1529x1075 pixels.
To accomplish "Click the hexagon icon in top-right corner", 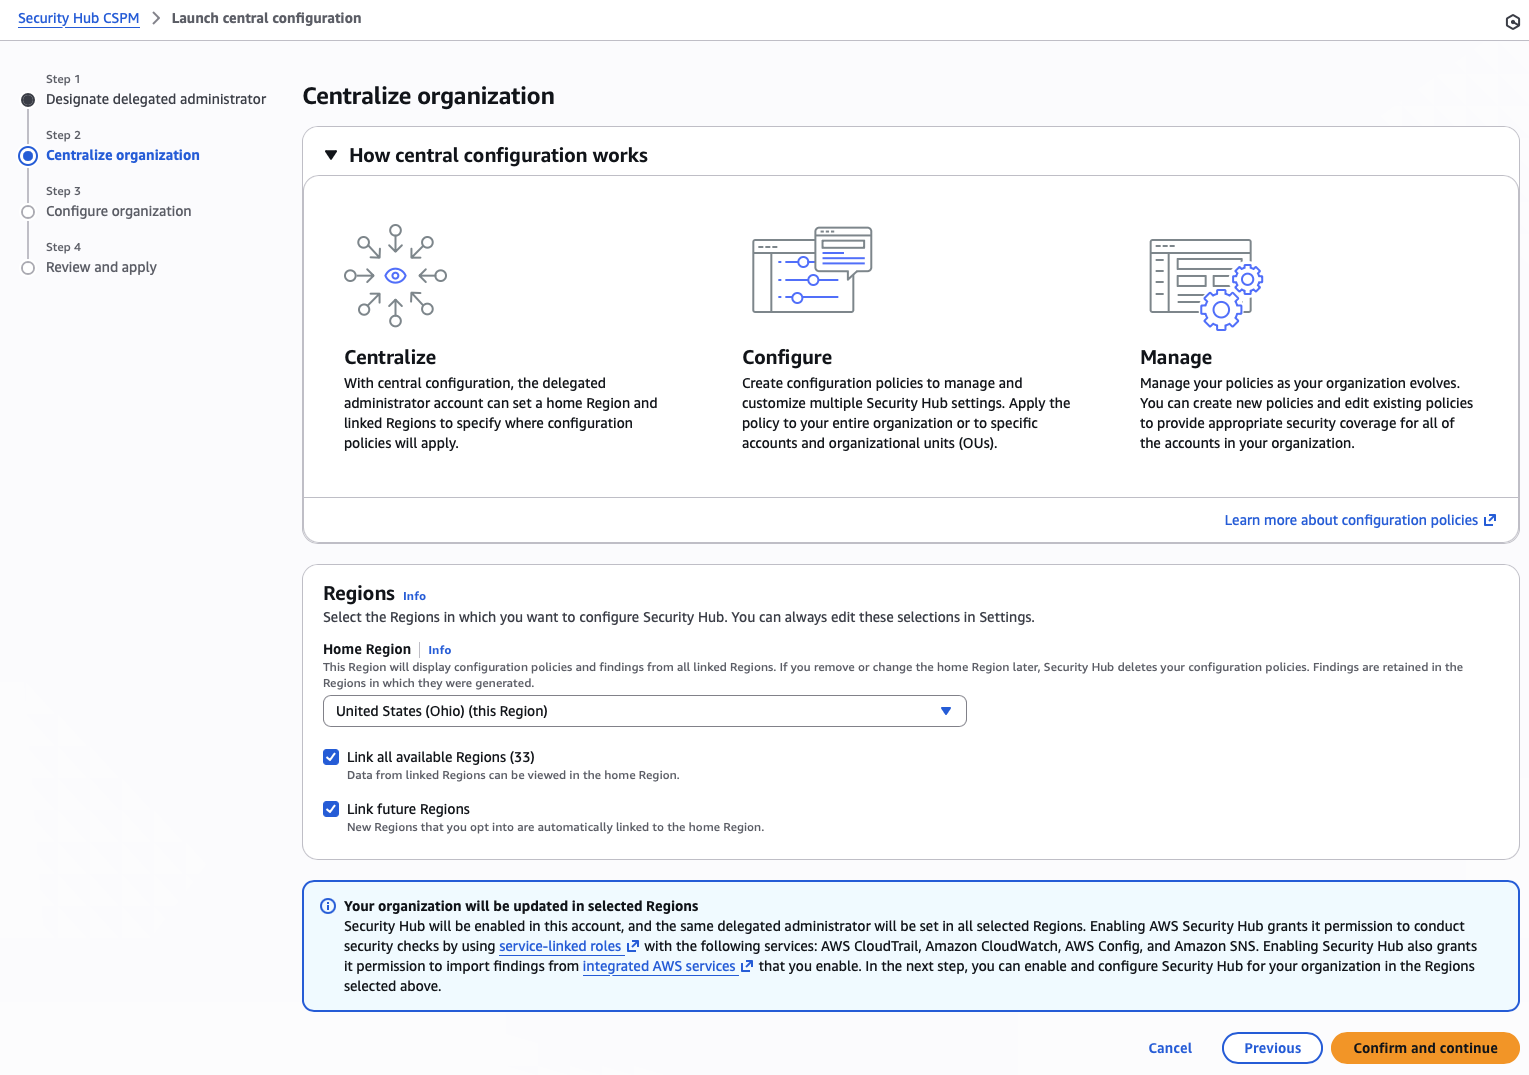I will point(1512,22).
